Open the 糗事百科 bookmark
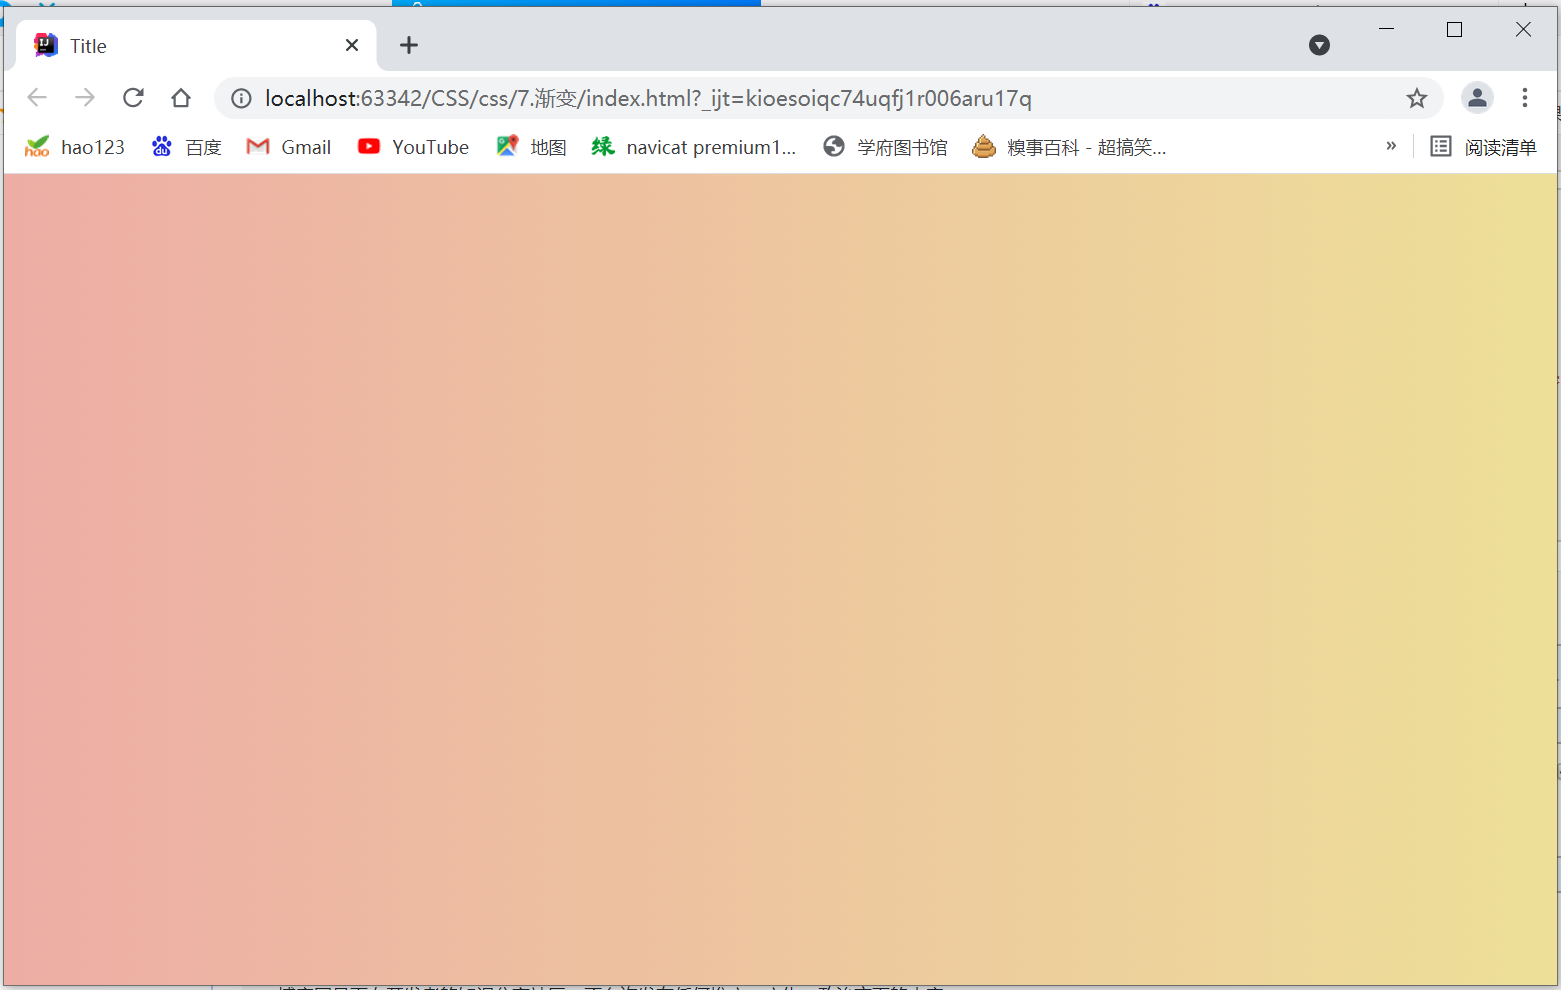The height and width of the screenshot is (990, 1561). coord(1069,147)
